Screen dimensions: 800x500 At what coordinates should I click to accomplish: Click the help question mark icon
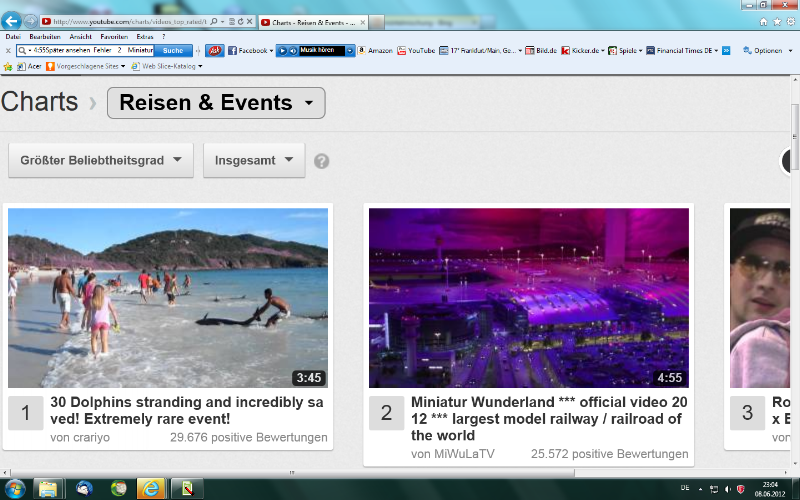[321, 161]
